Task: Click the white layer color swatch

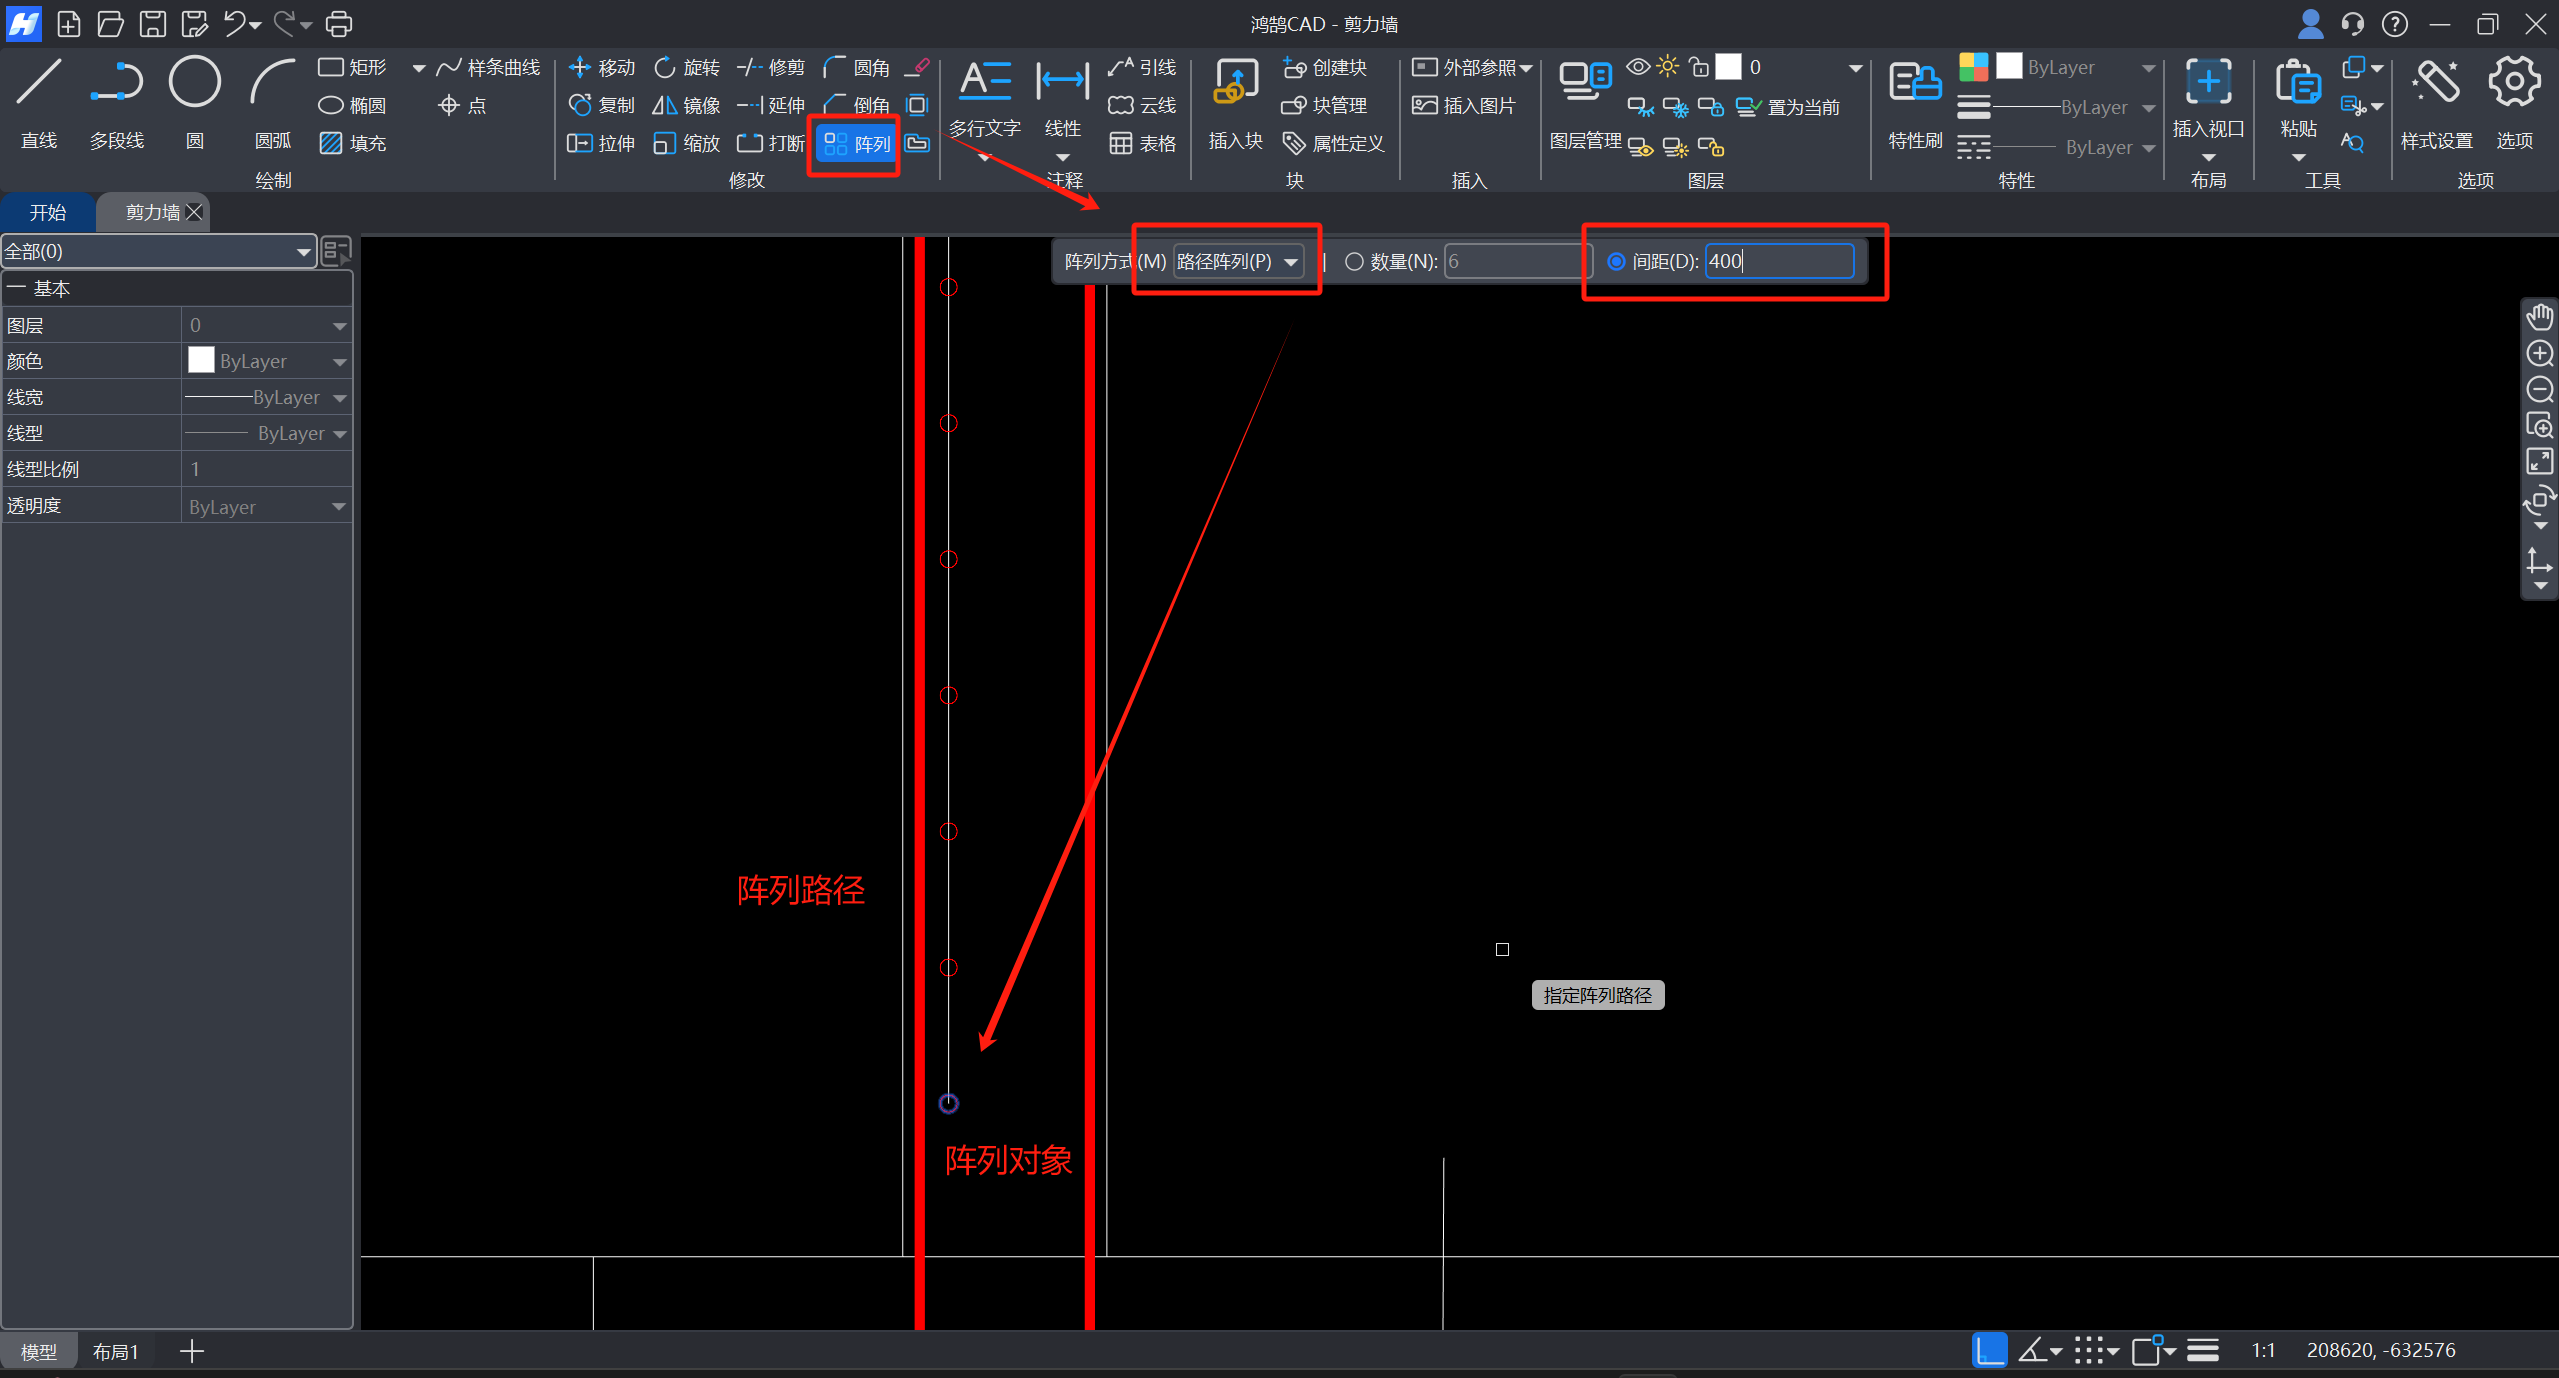Action: [1728, 67]
